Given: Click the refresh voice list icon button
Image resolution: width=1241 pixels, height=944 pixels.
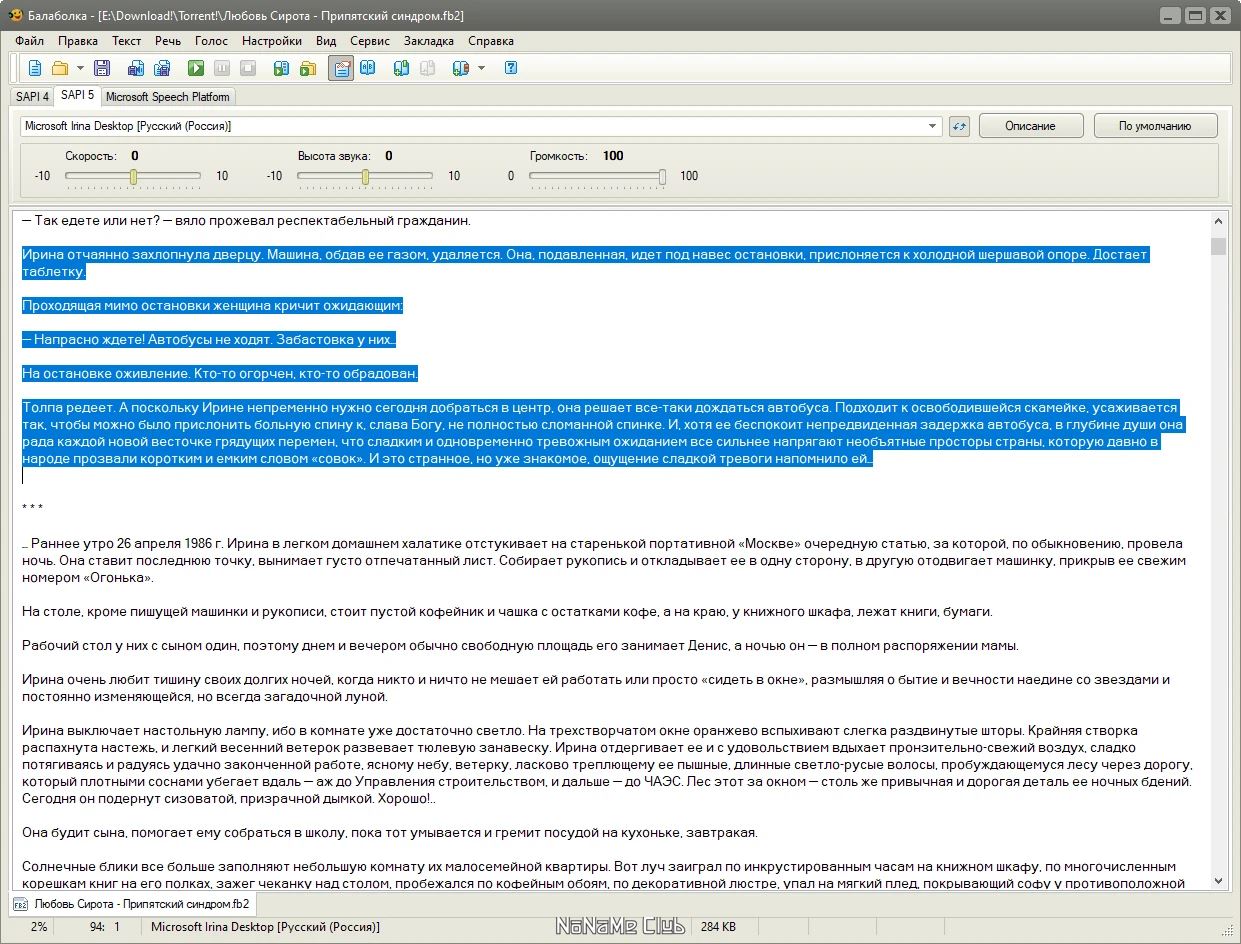Looking at the screenshot, I should coord(960,126).
